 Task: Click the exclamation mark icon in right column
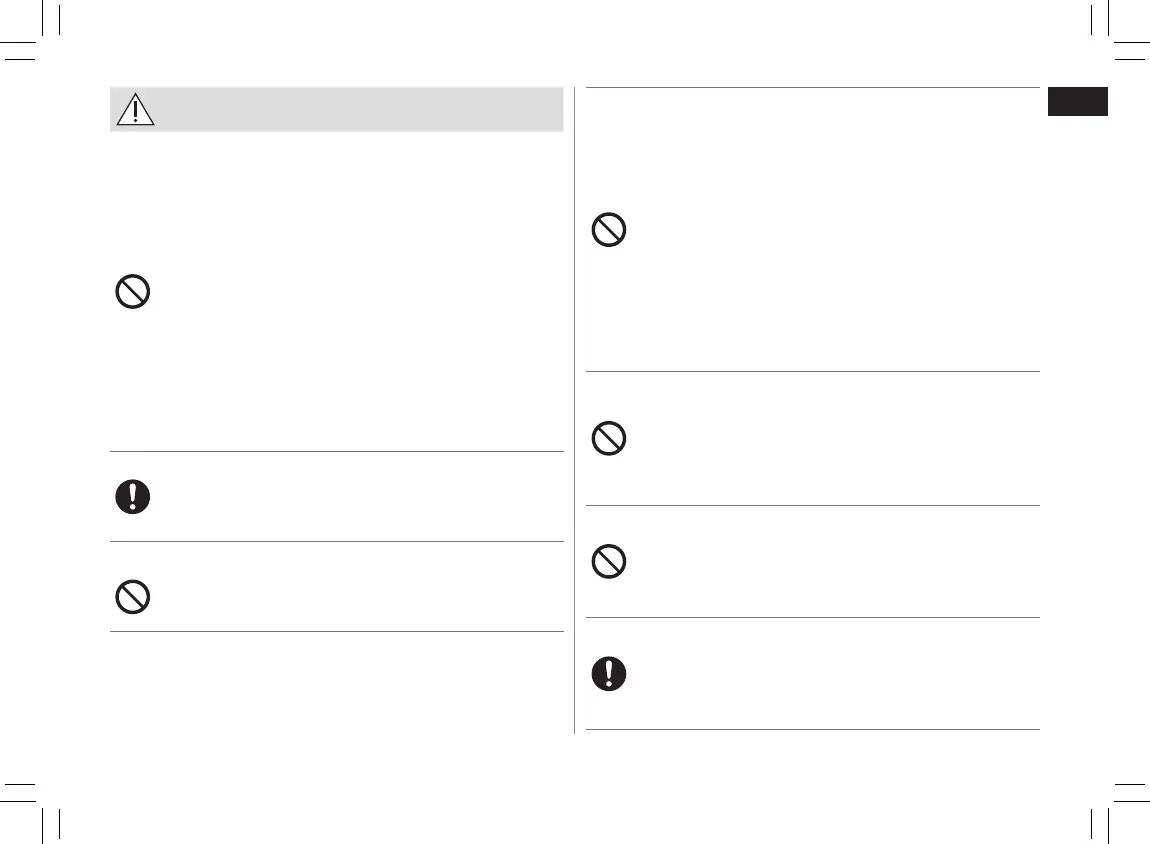point(609,674)
